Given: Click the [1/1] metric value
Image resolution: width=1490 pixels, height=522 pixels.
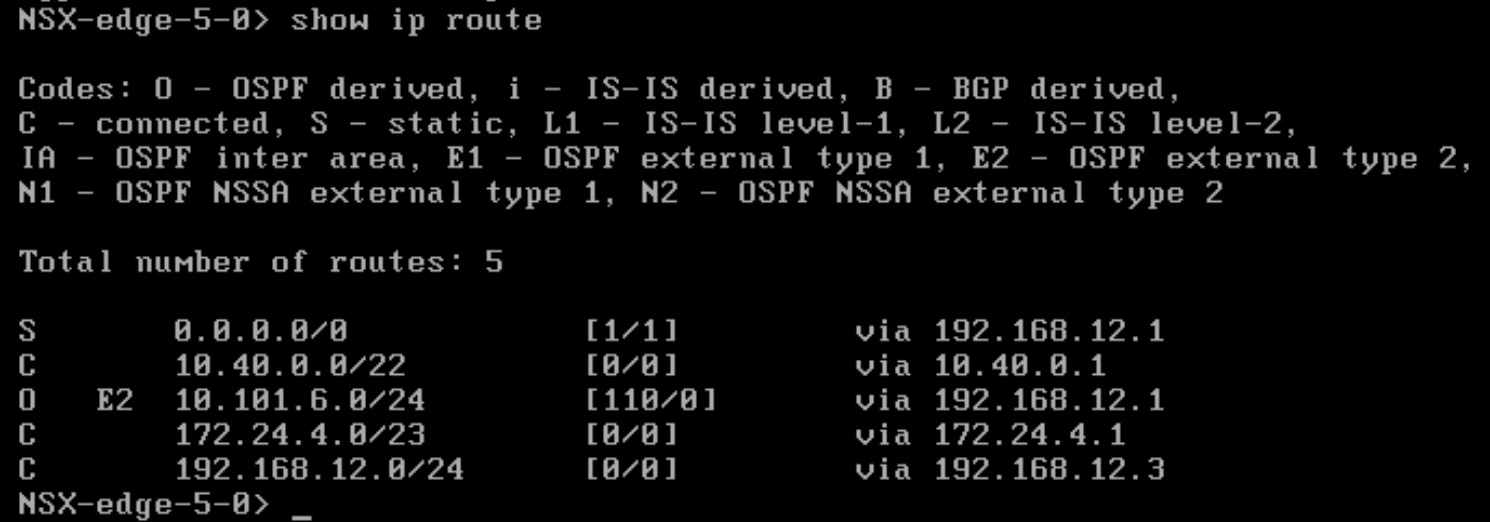Looking at the screenshot, I should tap(633, 331).
